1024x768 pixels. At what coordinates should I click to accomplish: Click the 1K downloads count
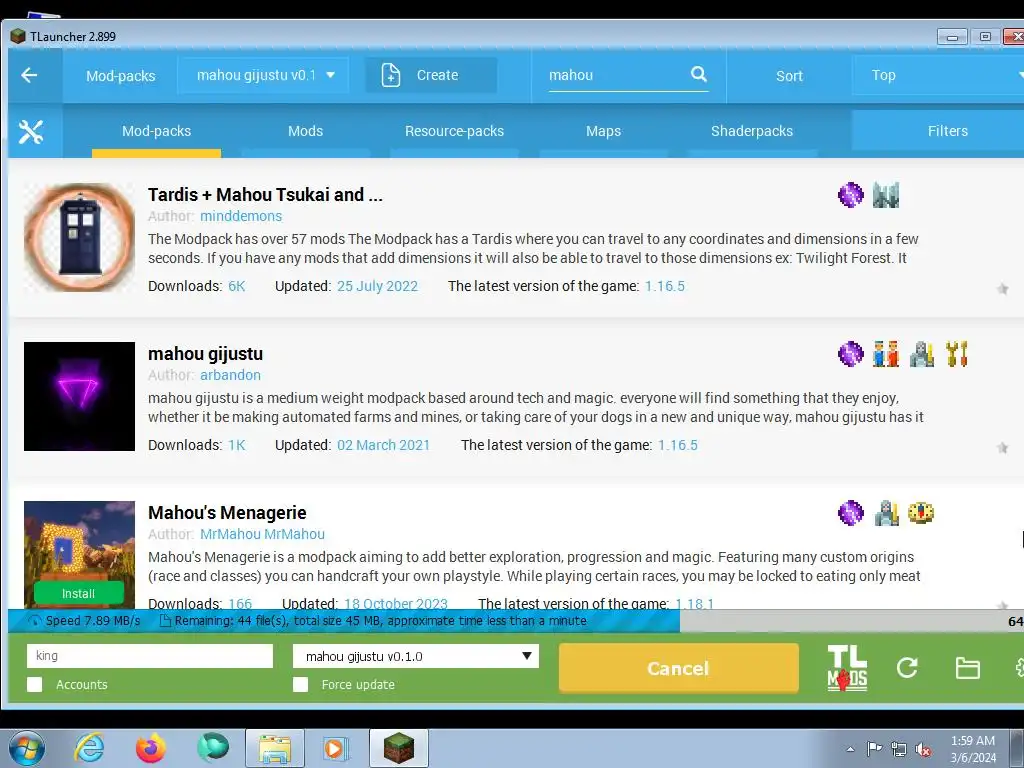click(x=236, y=445)
